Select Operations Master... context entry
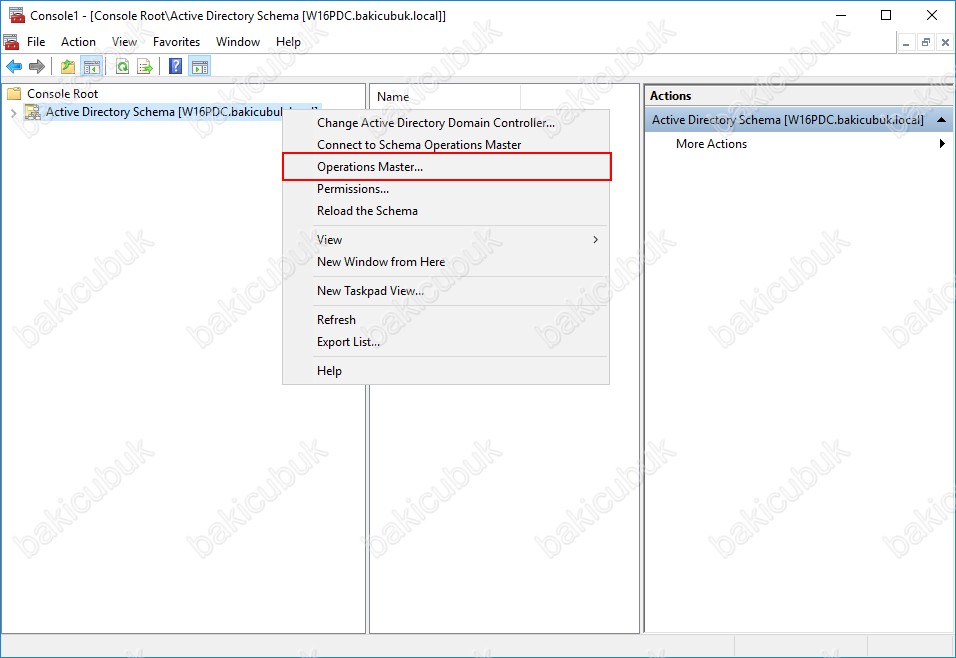 pyautogui.click(x=446, y=166)
